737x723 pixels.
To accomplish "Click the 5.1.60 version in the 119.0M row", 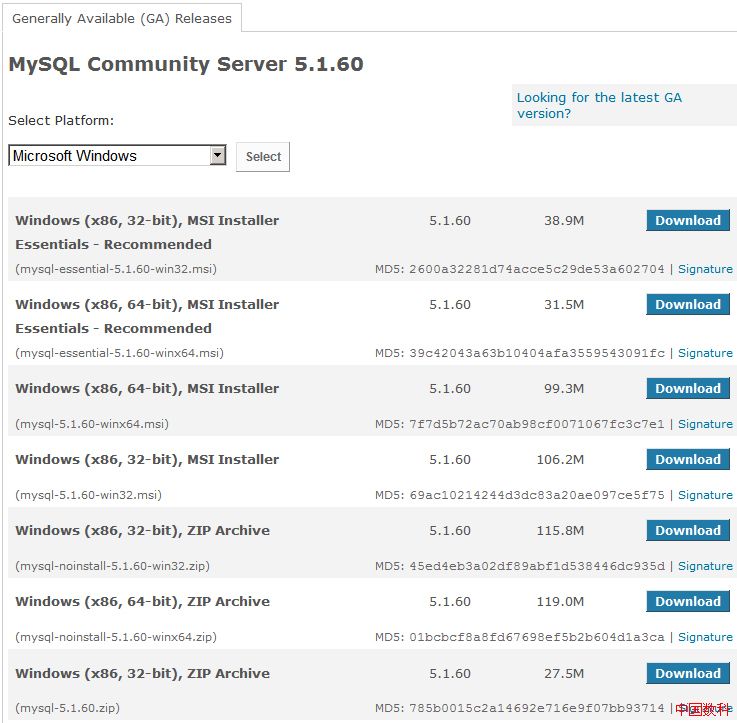I will (x=450, y=602).
